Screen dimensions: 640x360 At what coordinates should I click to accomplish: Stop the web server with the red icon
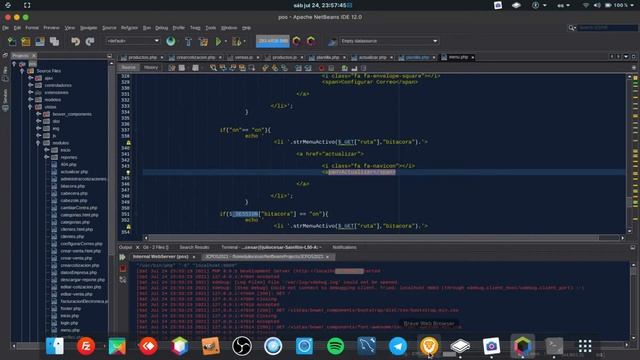point(123,269)
